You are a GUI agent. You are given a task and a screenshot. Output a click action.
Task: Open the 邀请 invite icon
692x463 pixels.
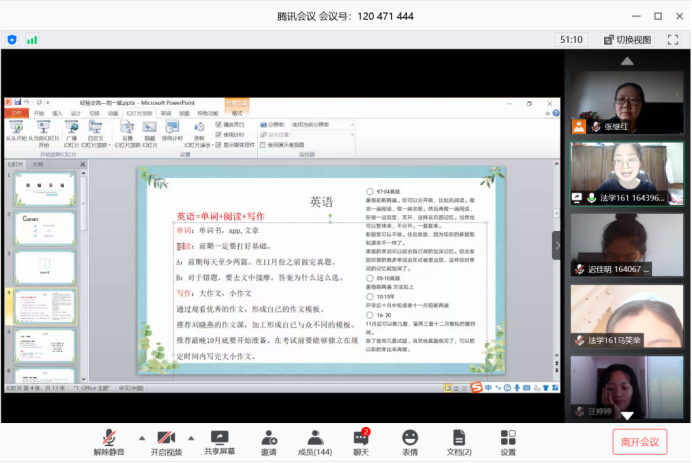[269, 438]
